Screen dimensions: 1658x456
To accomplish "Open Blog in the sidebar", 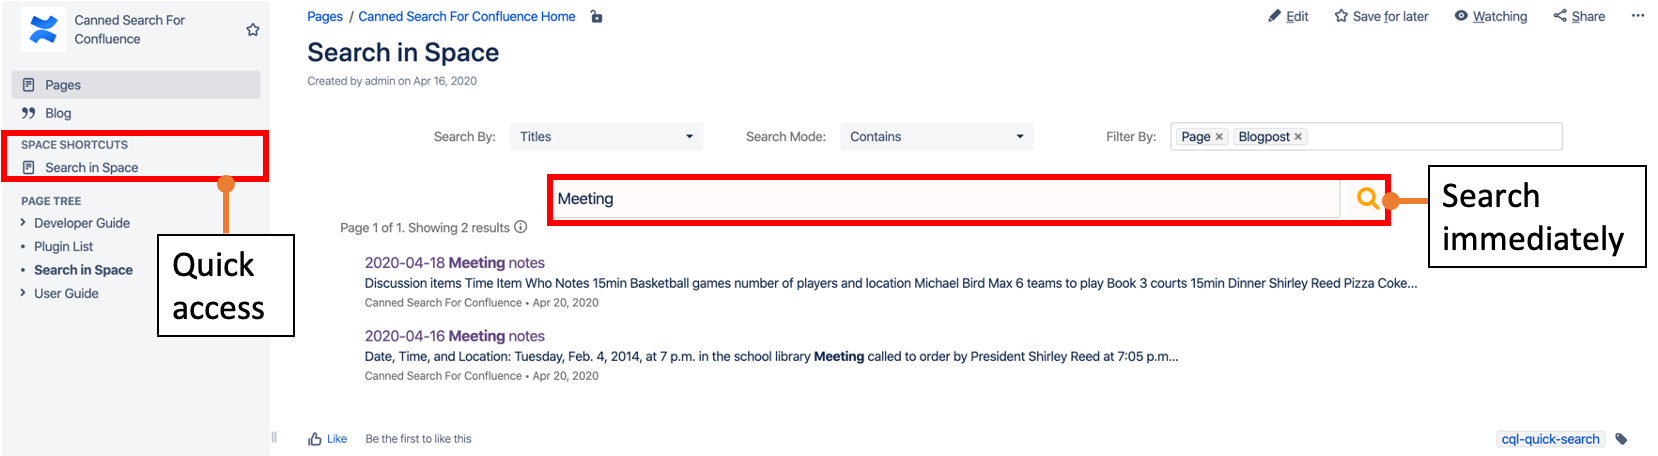I will (x=58, y=113).
